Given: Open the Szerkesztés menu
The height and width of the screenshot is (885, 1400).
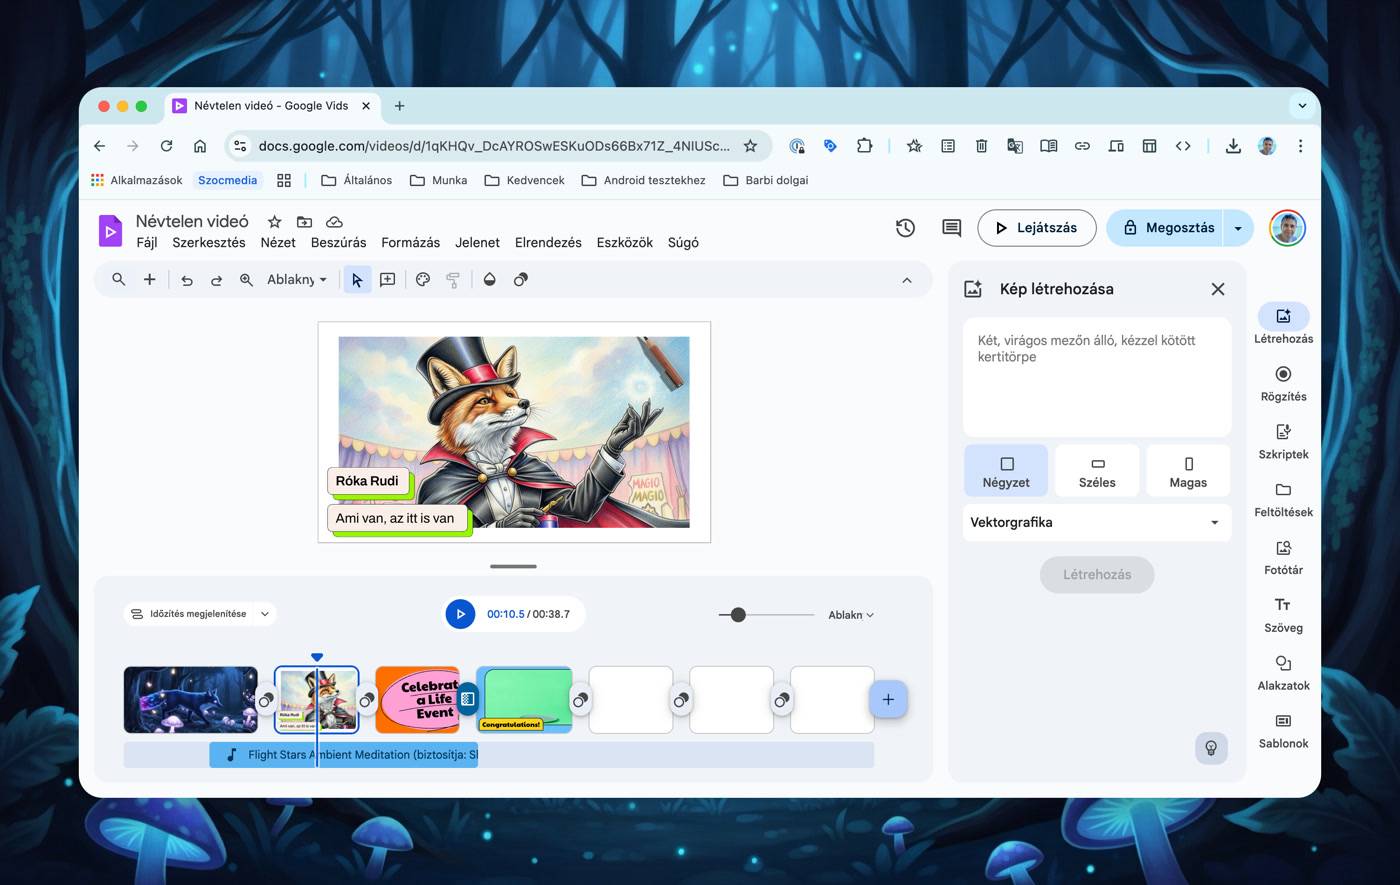Looking at the screenshot, I should [x=209, y=243].
